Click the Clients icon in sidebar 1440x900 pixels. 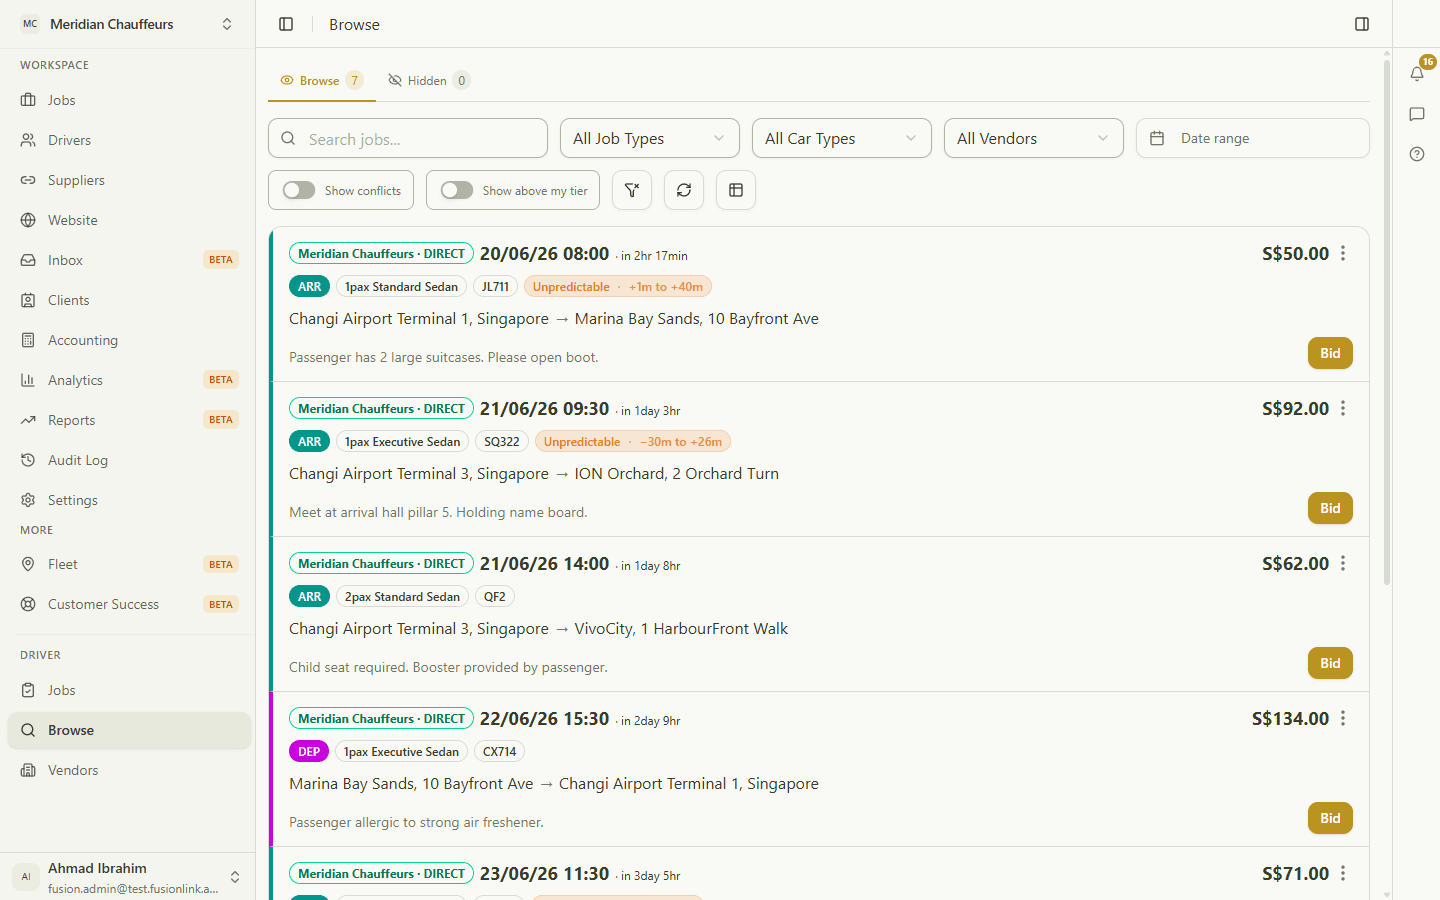[28, 300]
